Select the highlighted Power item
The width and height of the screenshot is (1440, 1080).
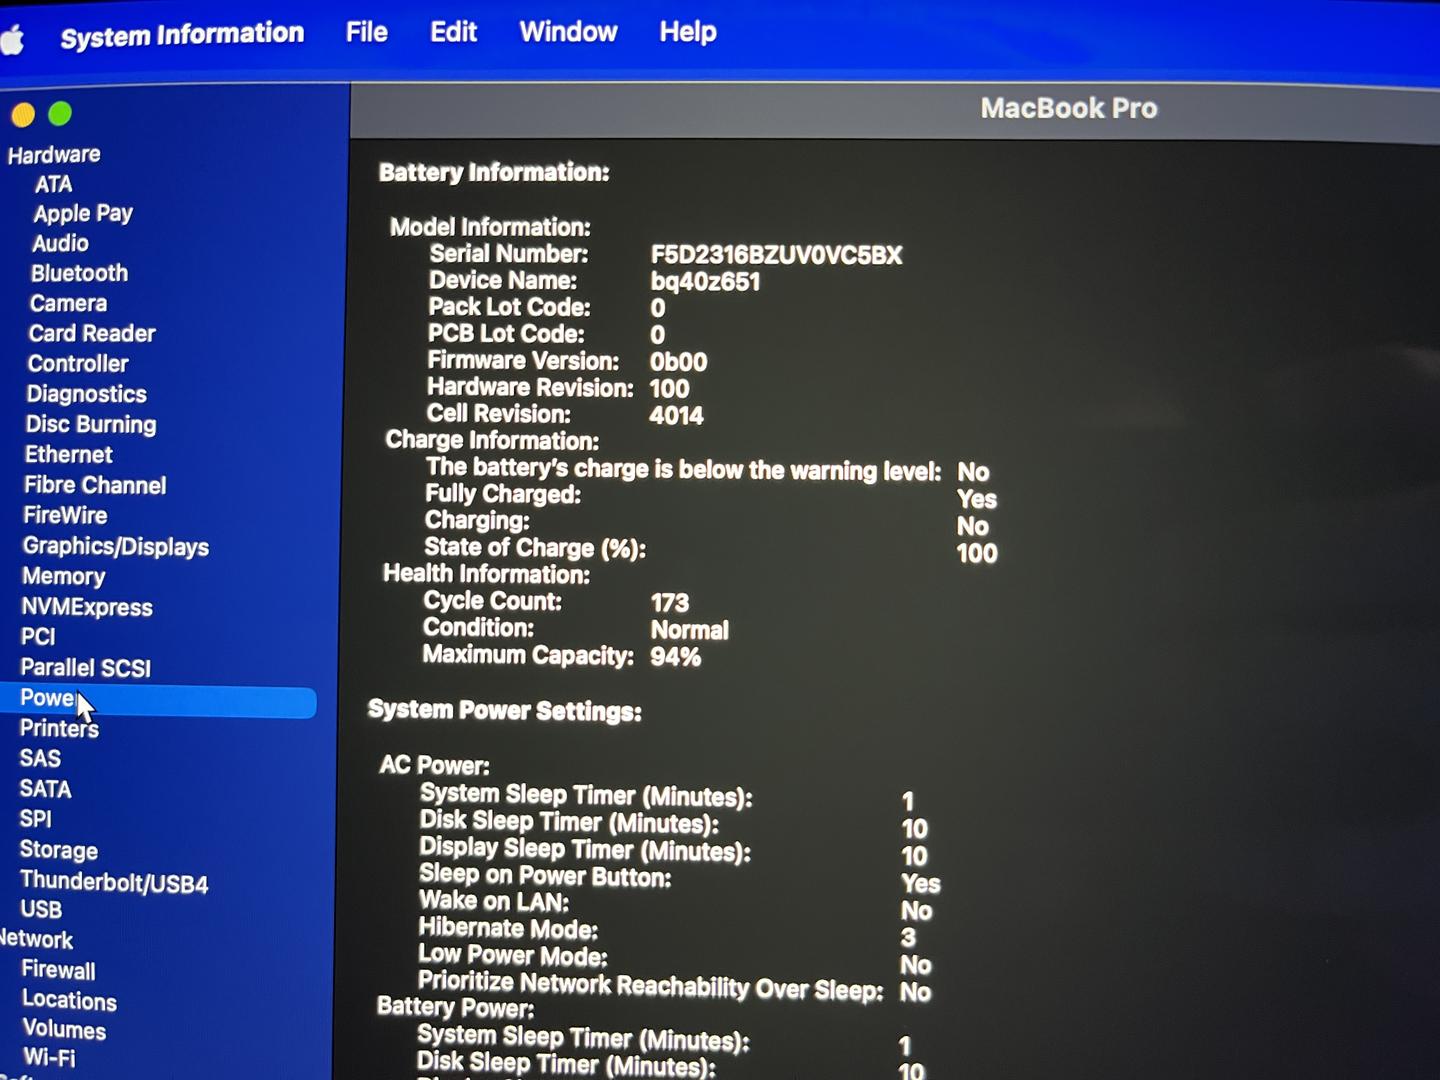pyautogui.click(x=158, y=702)
